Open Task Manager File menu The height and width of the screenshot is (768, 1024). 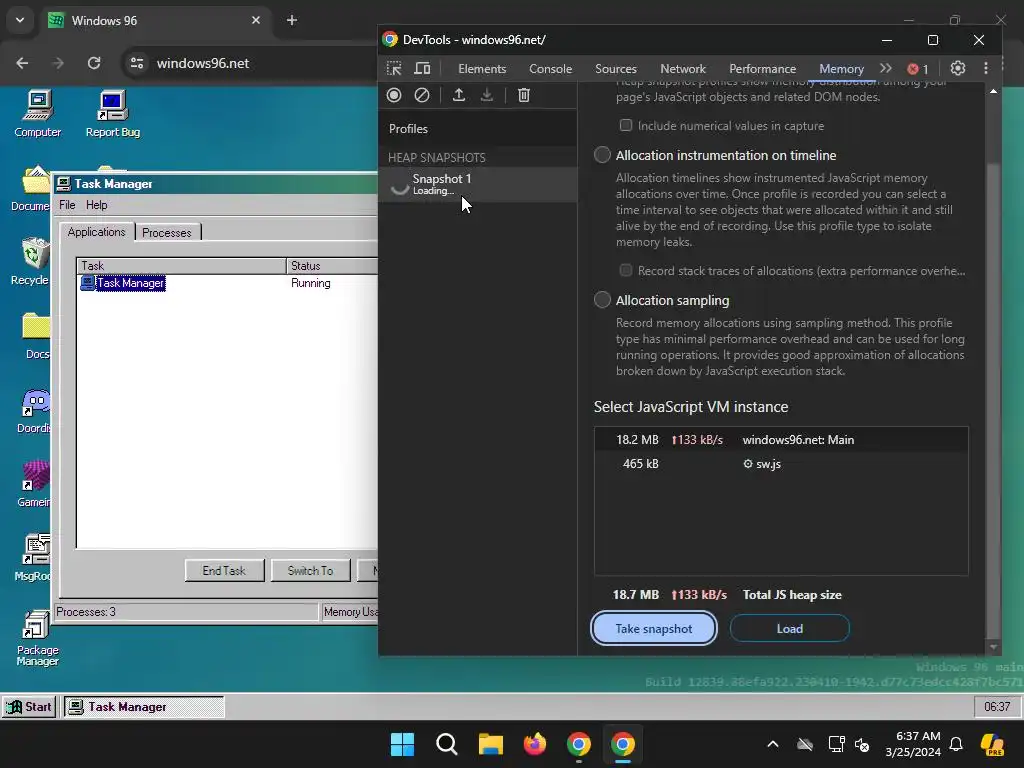pyautogui.click(x=67, y=205)
